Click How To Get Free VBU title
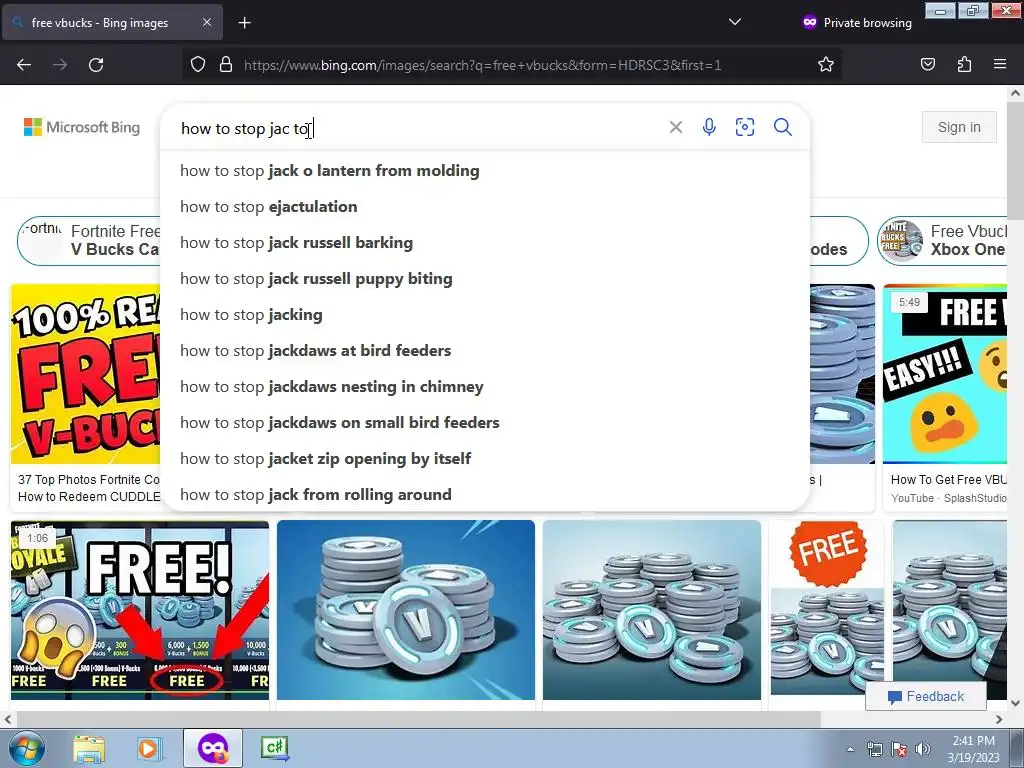This screenshot has width=1024, height=768. (948, 479)
